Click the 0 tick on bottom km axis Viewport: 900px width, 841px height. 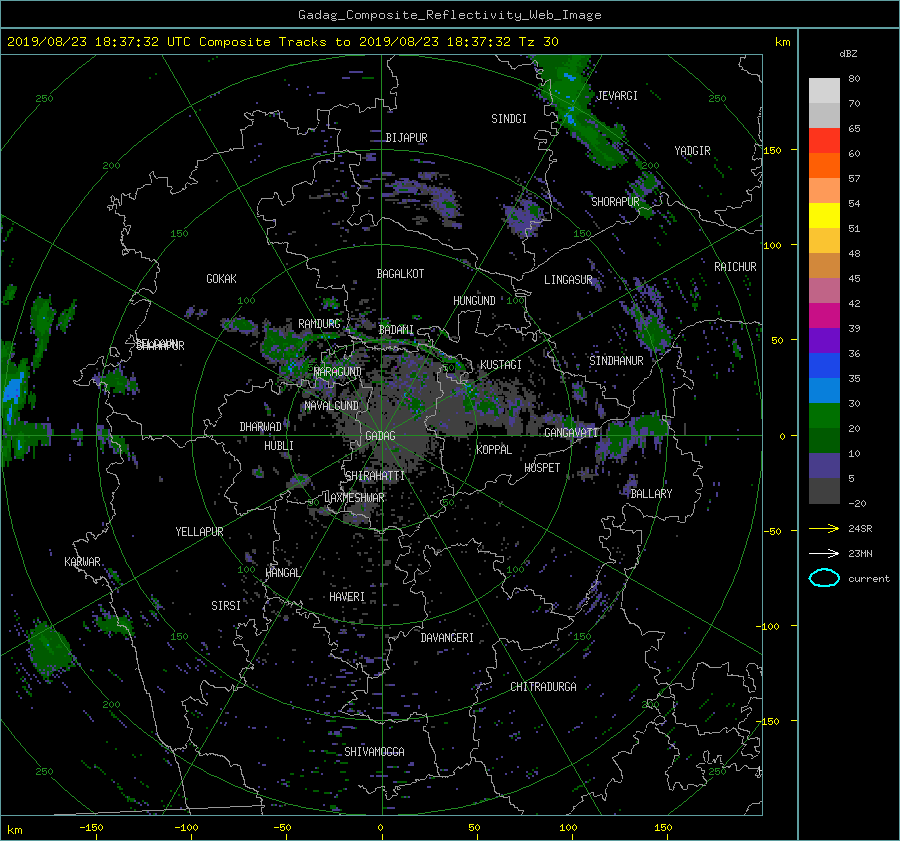[x=380, y=828]
